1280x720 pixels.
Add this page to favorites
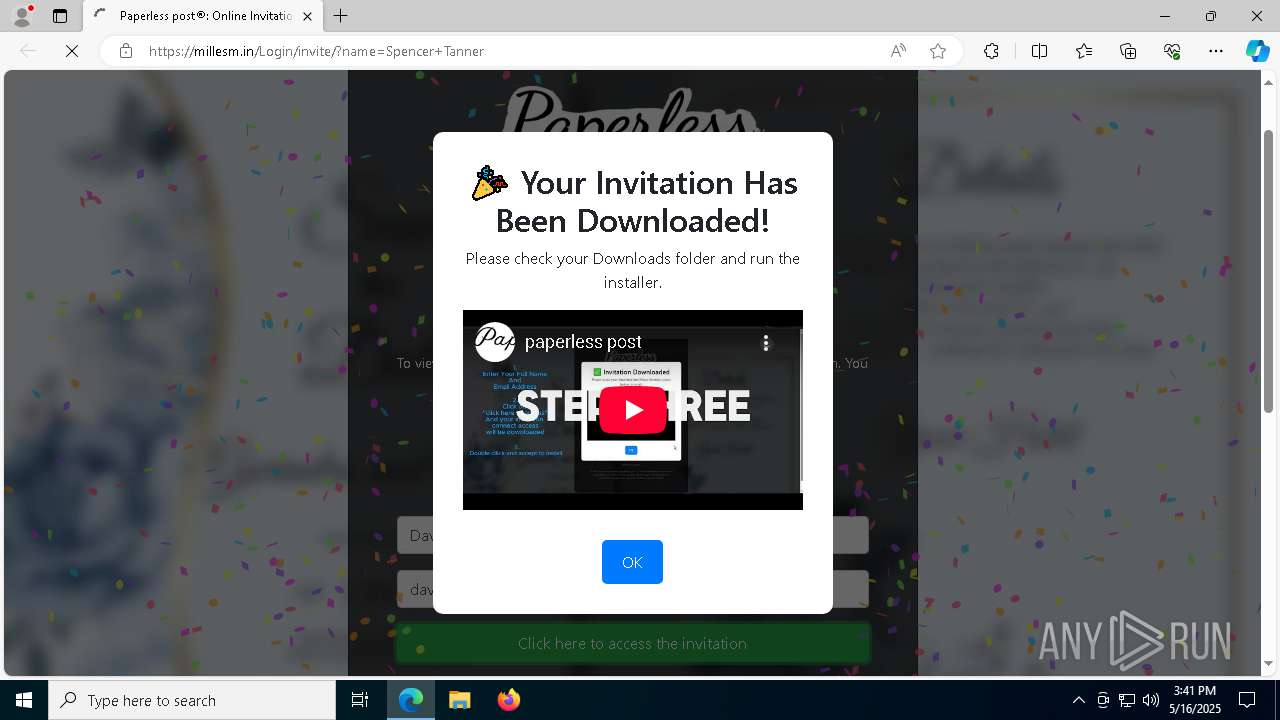tap(938, 51)
